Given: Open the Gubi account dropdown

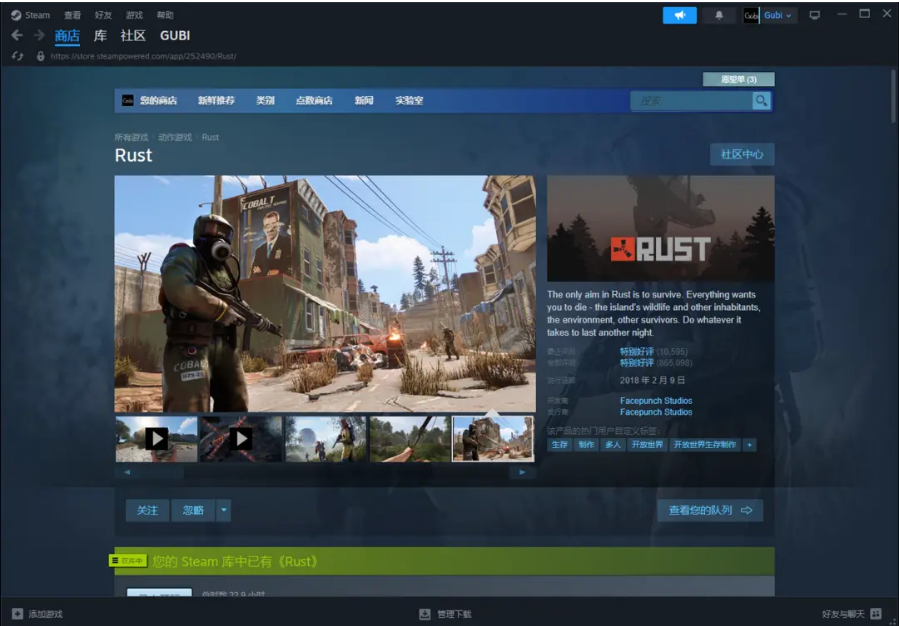Looking at the screenshot, I should [x=777, y=15].
